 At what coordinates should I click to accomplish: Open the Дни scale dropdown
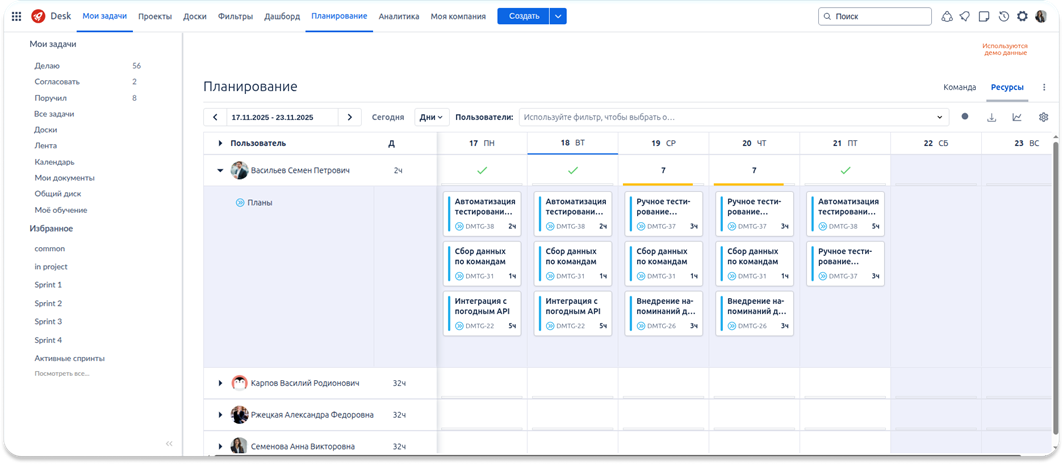pyautogui.click(x=432, y=117)
